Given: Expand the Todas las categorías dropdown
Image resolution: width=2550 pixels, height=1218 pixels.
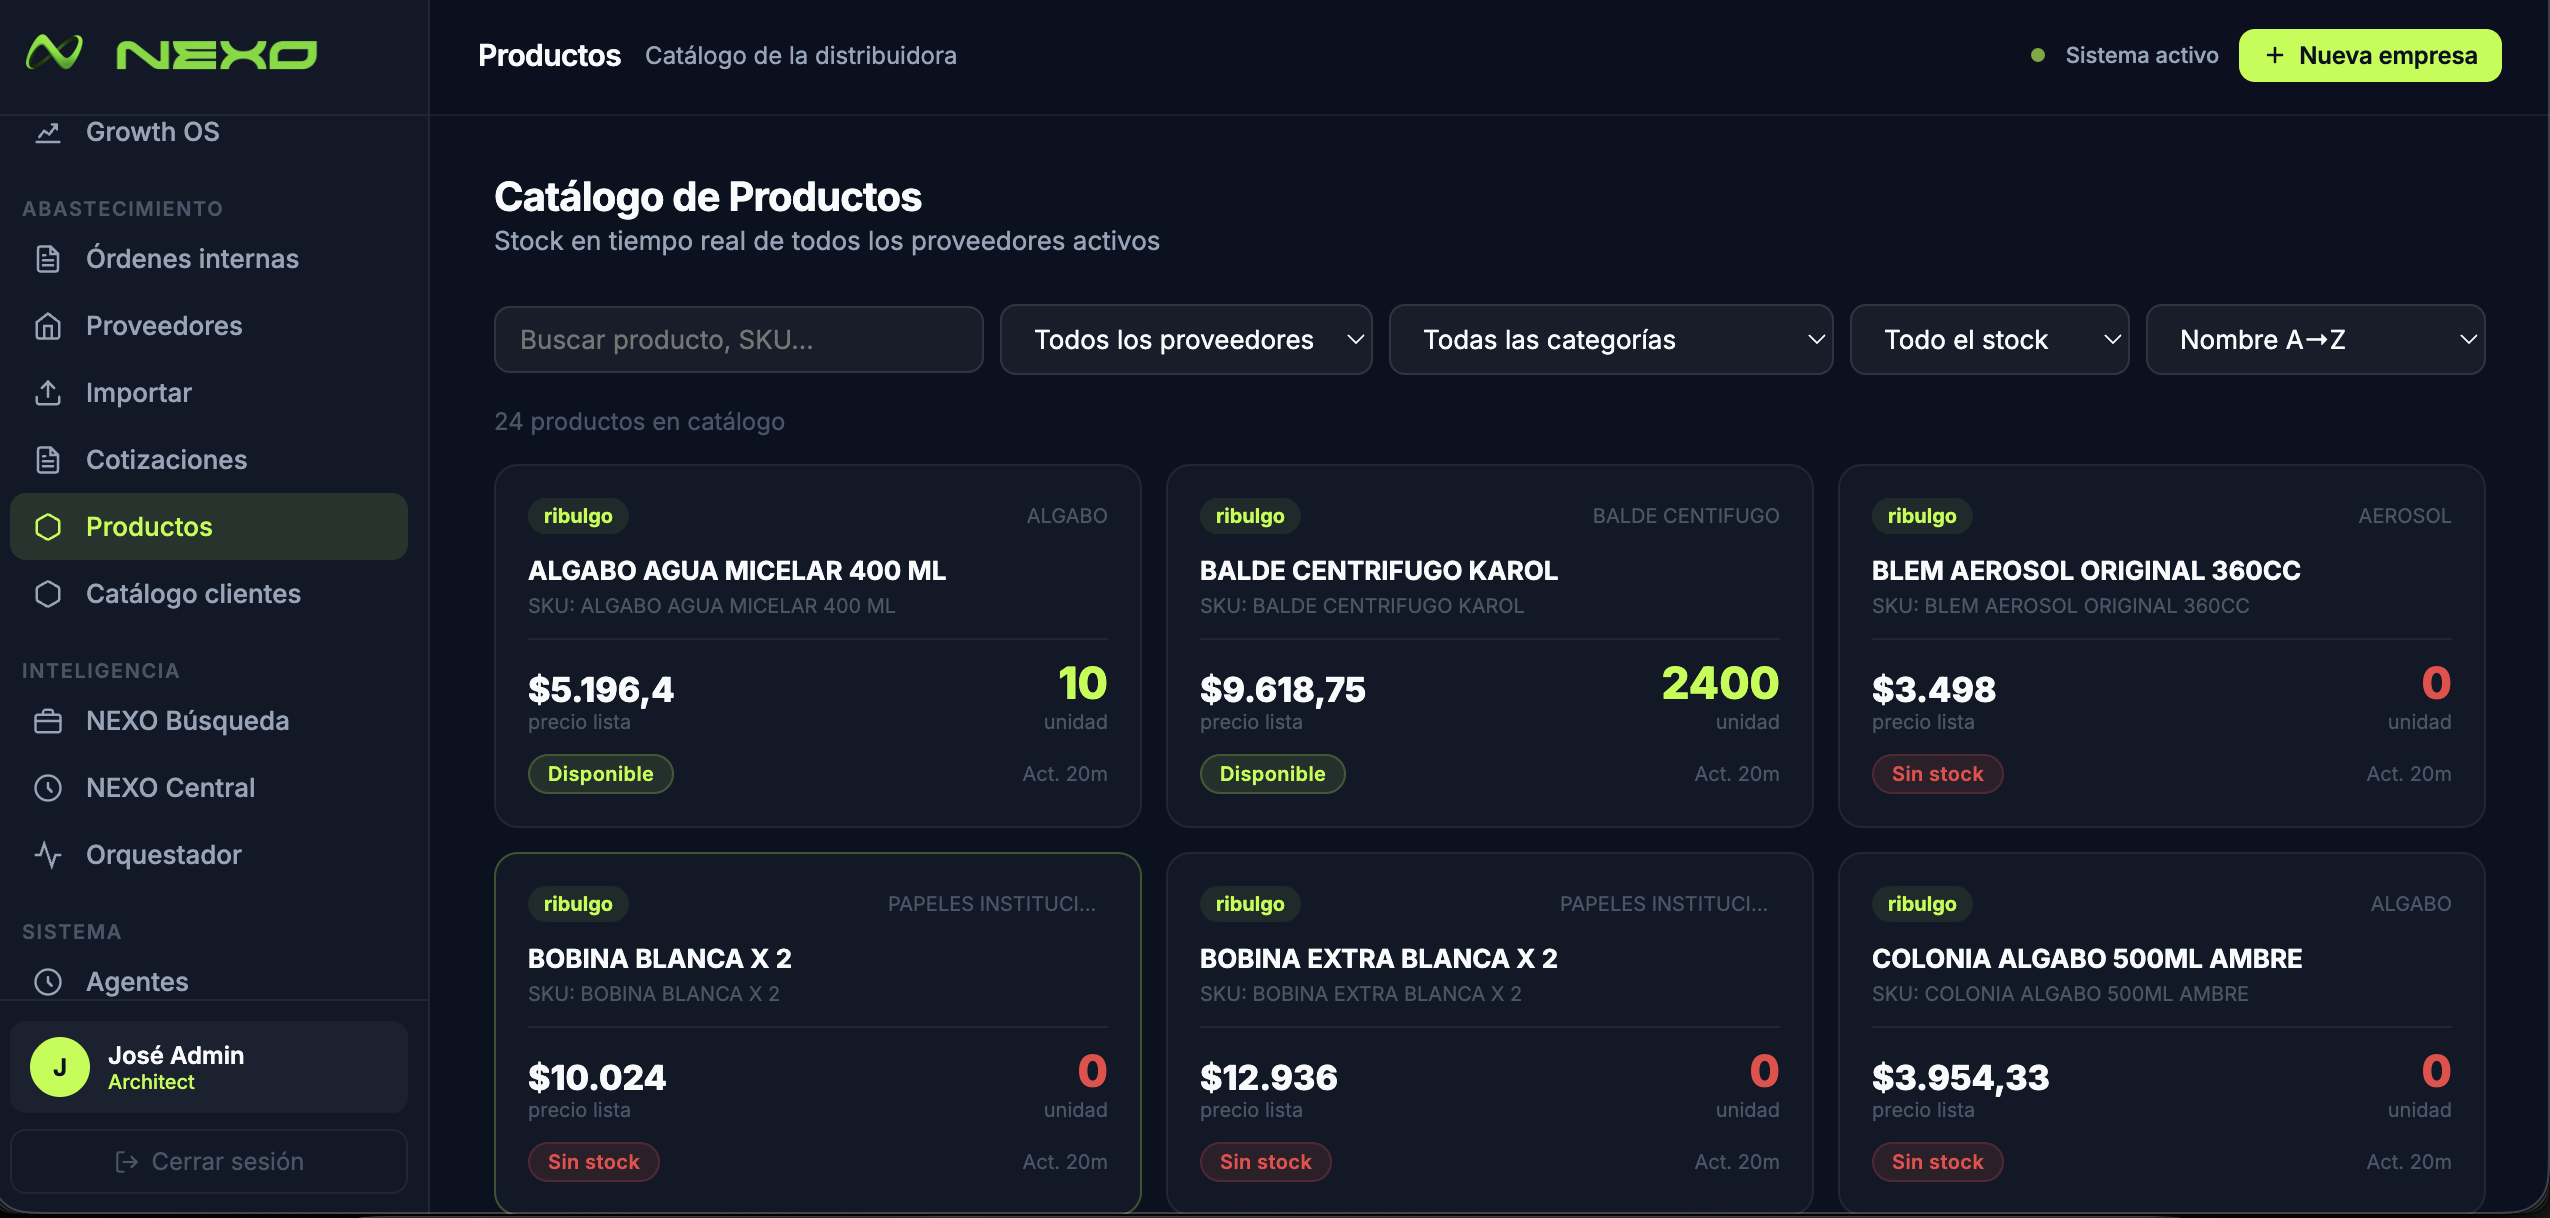Looking at the screenshot, I should pos(1611,340).
